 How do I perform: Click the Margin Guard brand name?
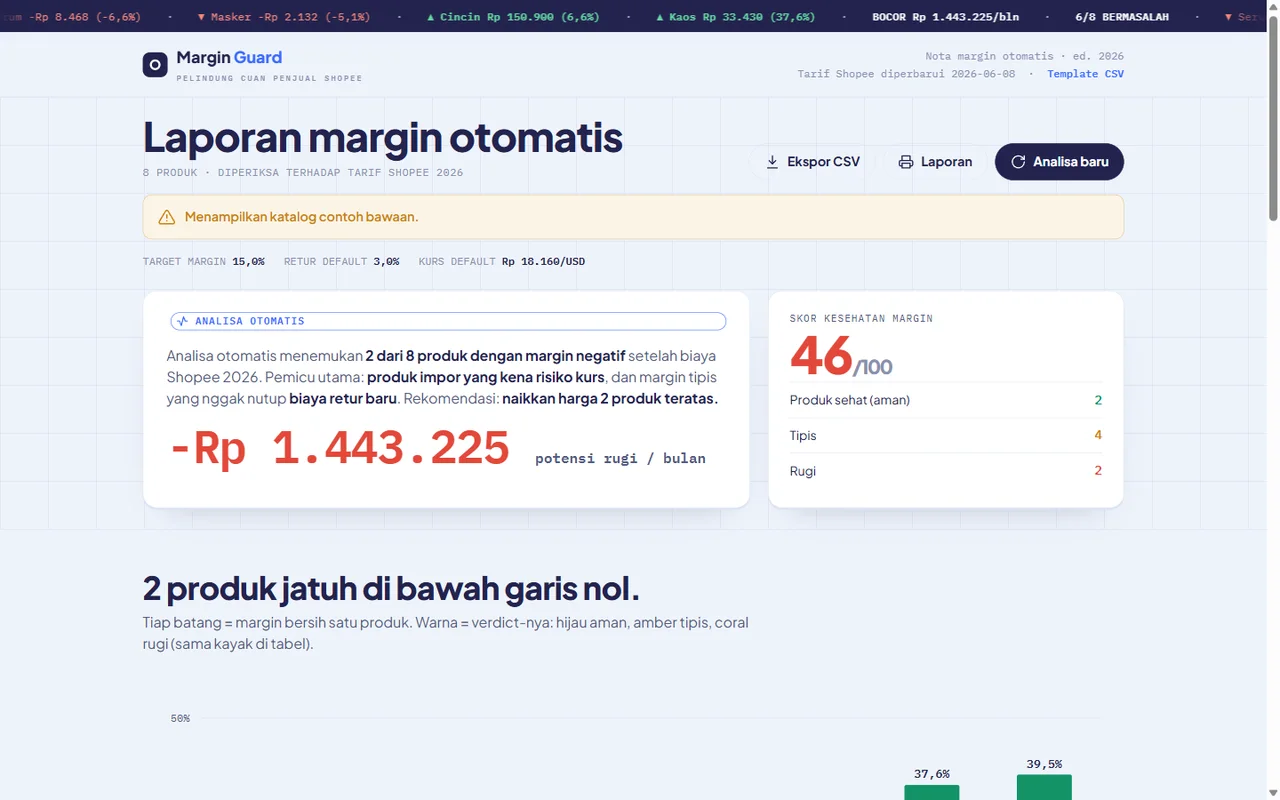pyautogui.click(x=229, y=58)
